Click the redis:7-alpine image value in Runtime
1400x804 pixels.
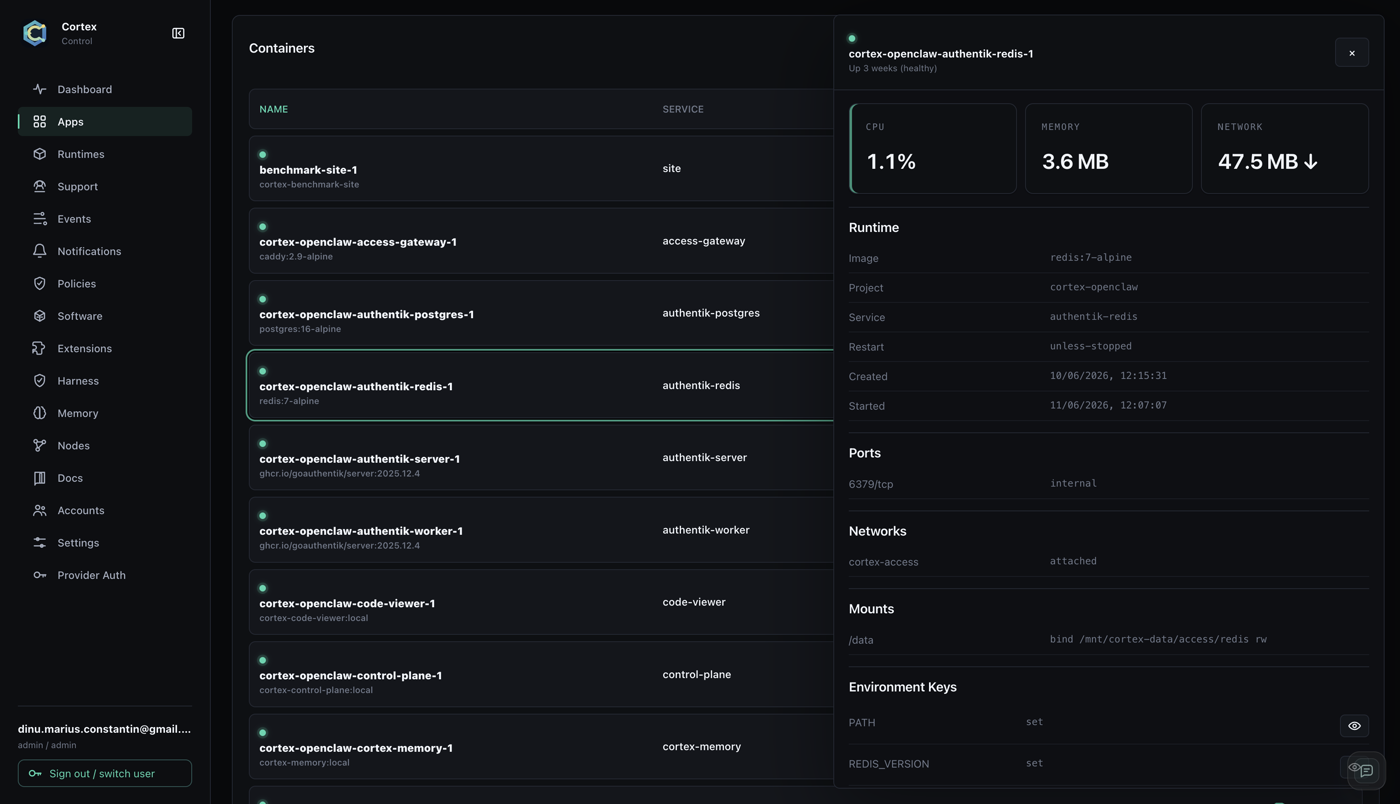click(x=1091, y=257)
